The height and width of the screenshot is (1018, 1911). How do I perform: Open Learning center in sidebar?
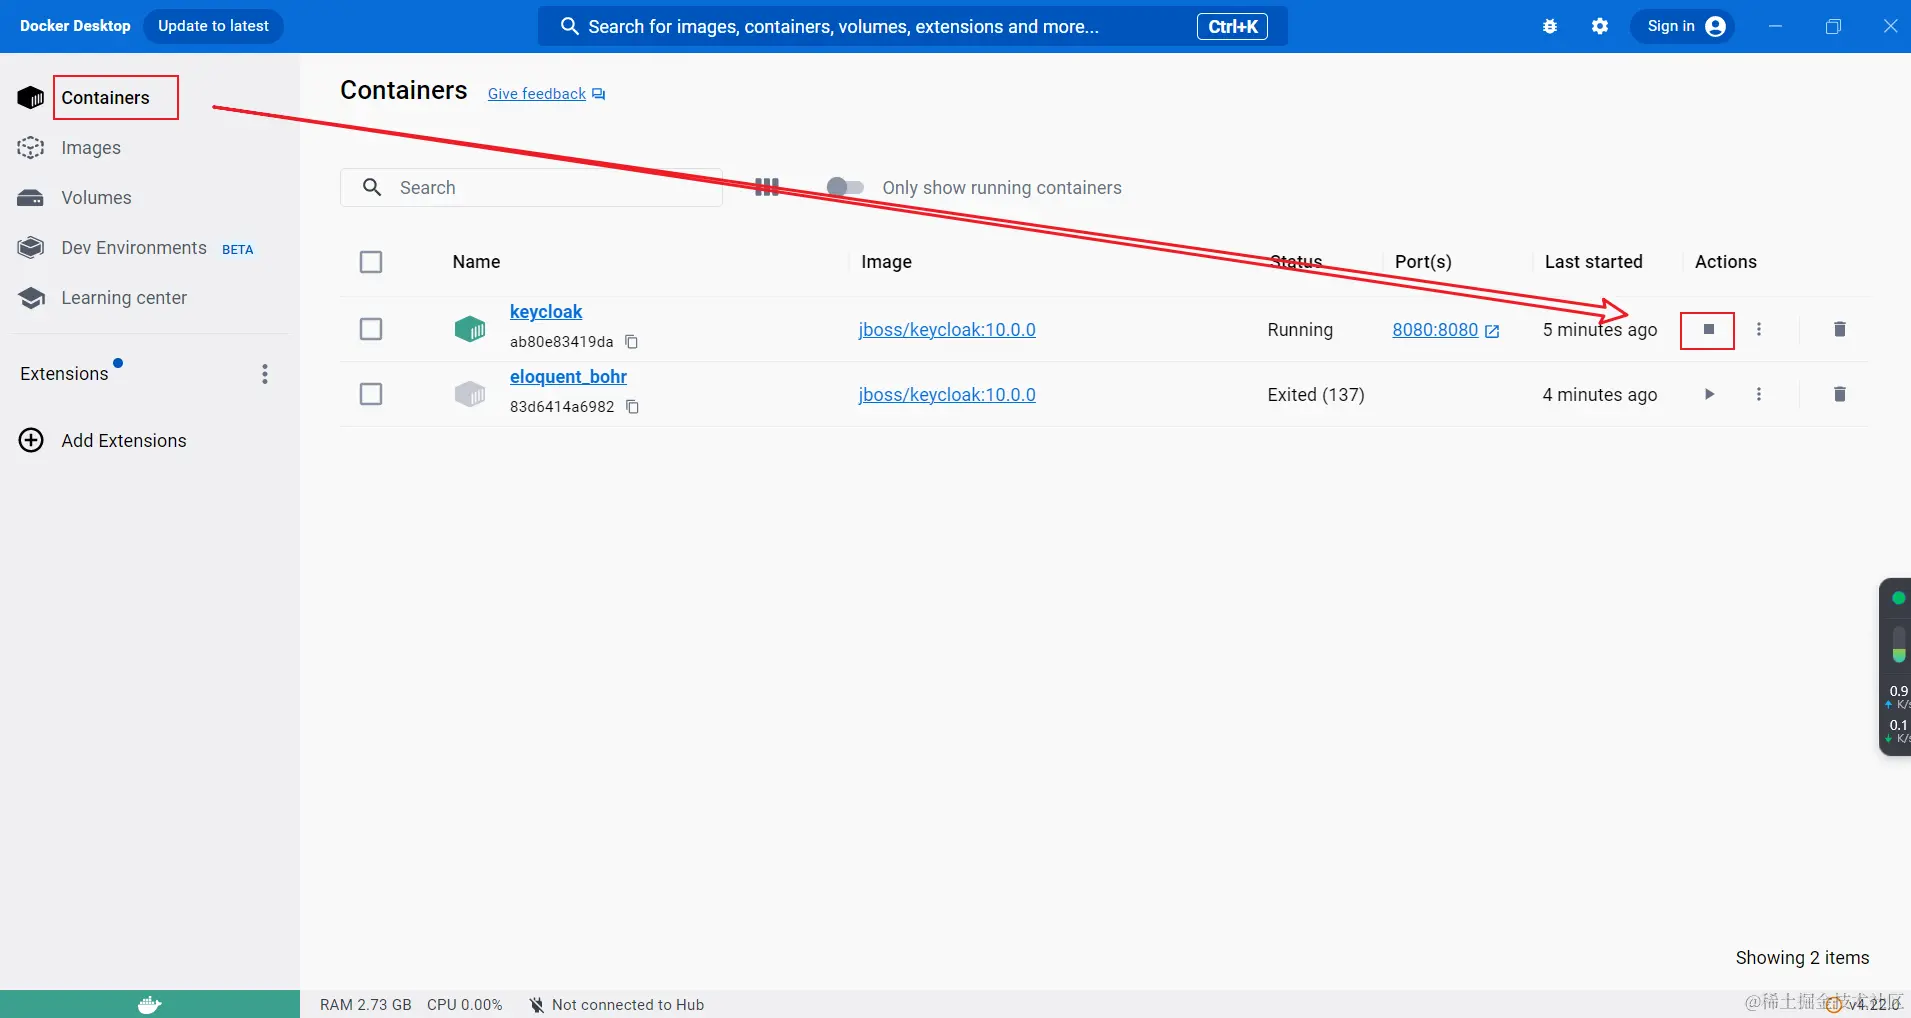click(124, 298)
